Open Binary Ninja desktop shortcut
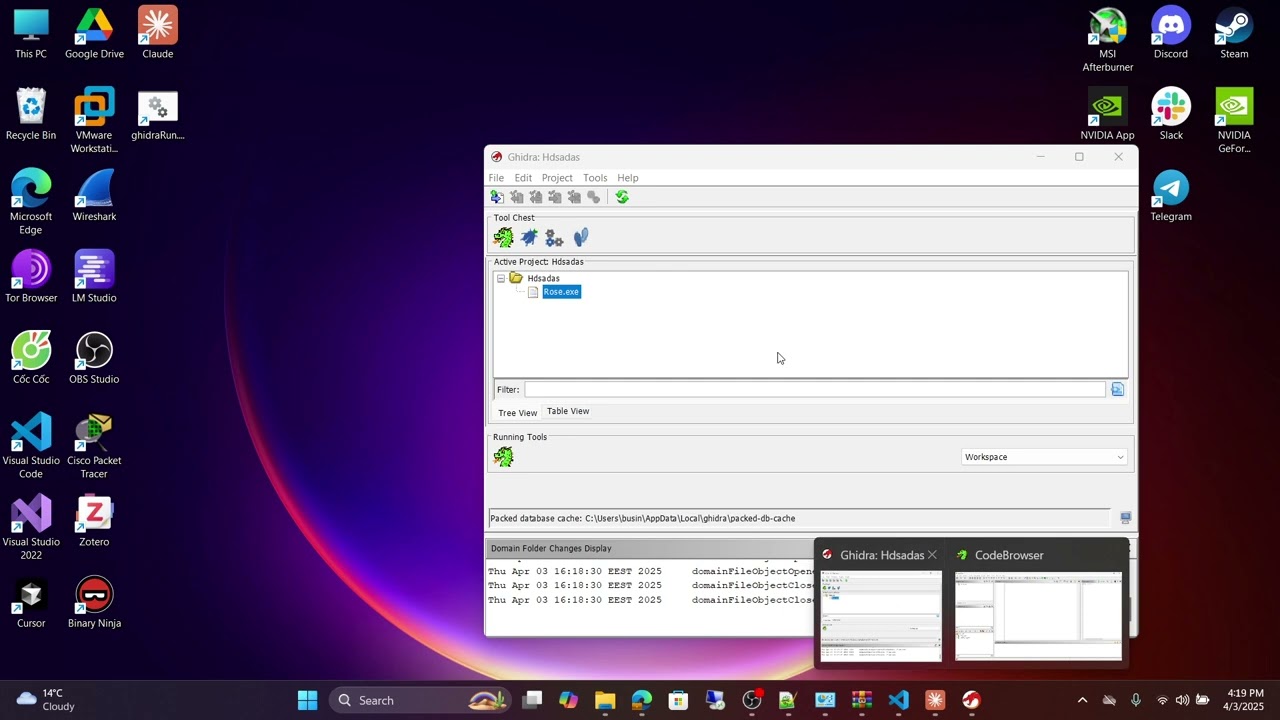The height and width of the screenshot is (720, 1280). [94, 603]
